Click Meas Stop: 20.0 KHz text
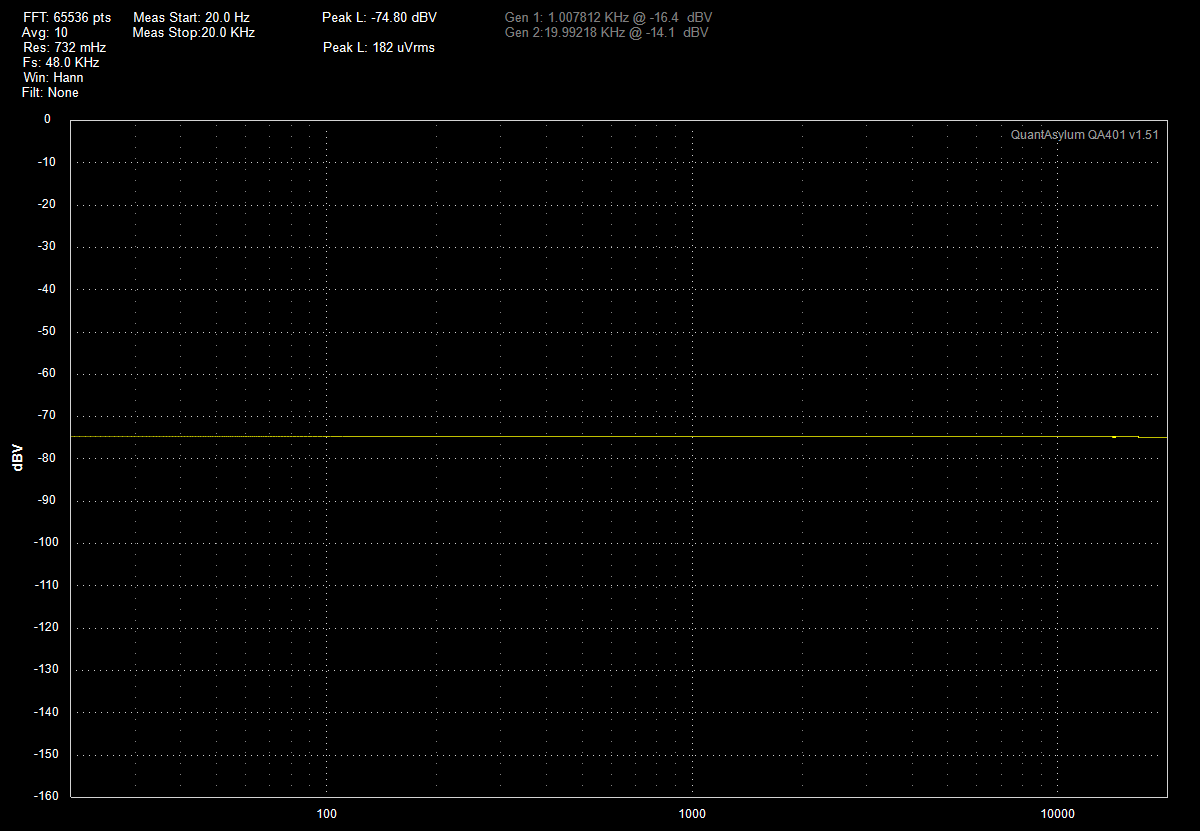 [194, 33]
